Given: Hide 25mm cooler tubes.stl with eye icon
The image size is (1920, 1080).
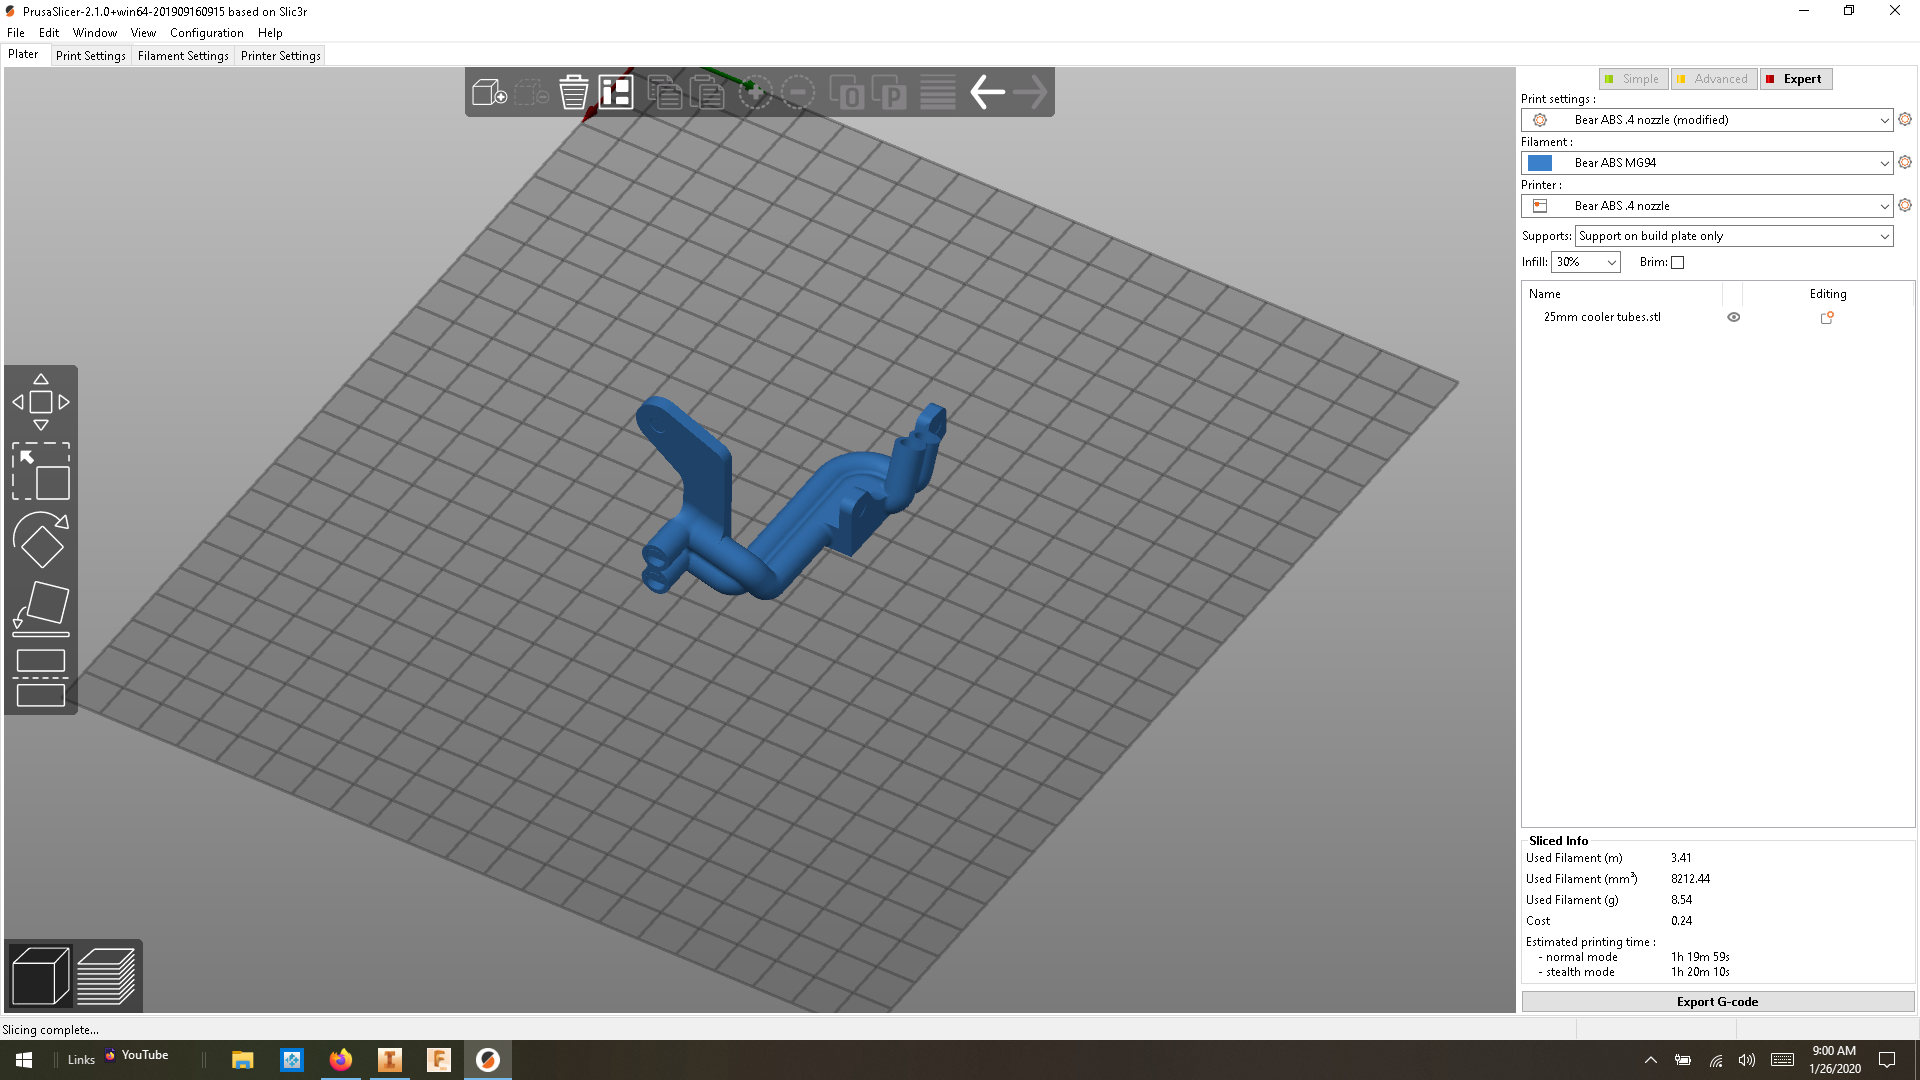Looking at the screenshot, I should [1734, 317].
